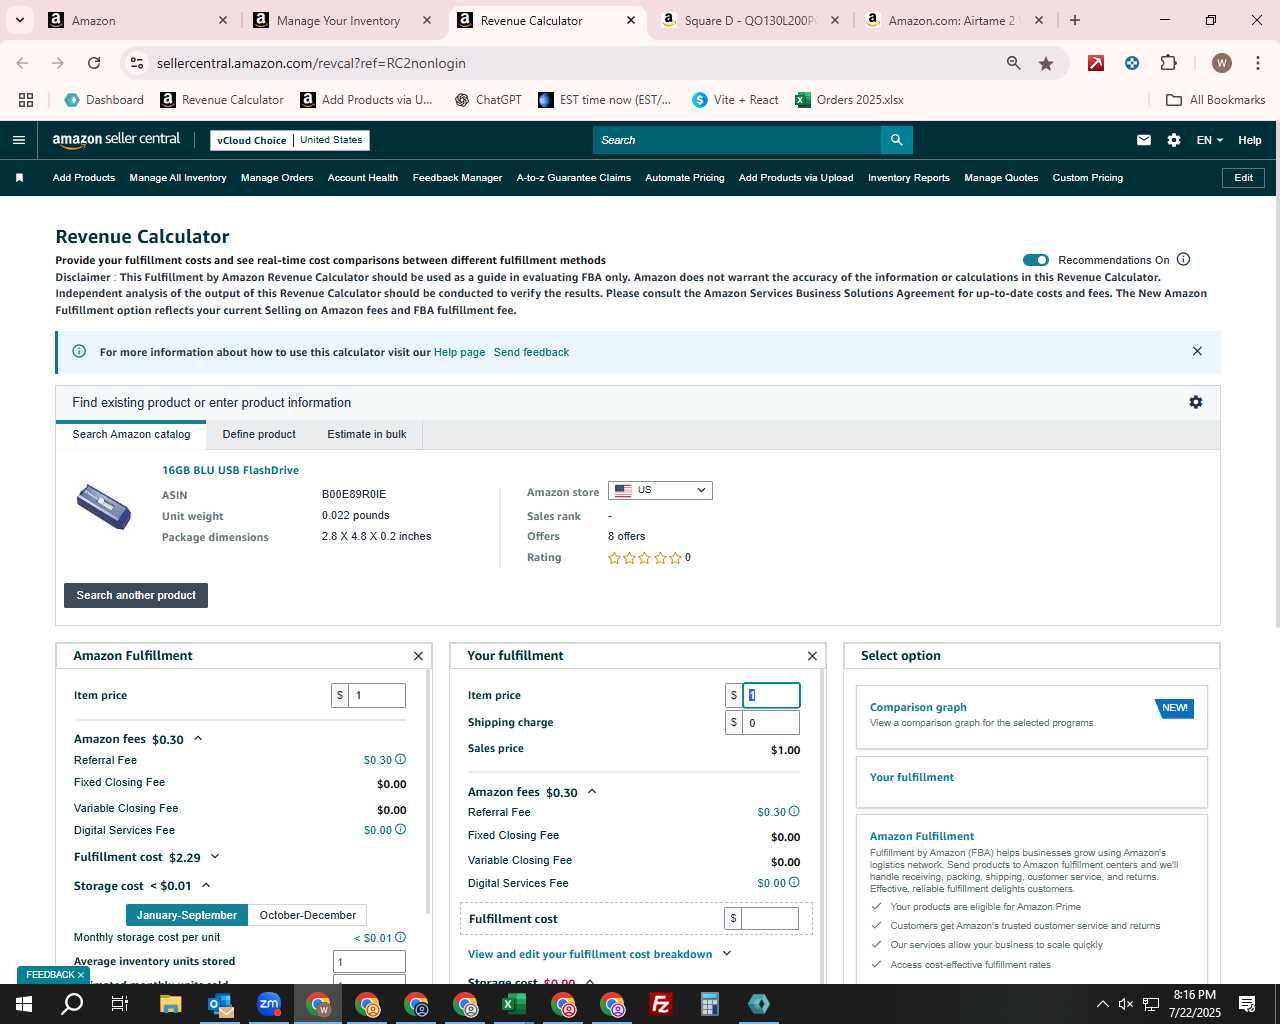1280x1024 pixels.
Task: Toggle Recommendations On switch
Action: [1036, 260]
